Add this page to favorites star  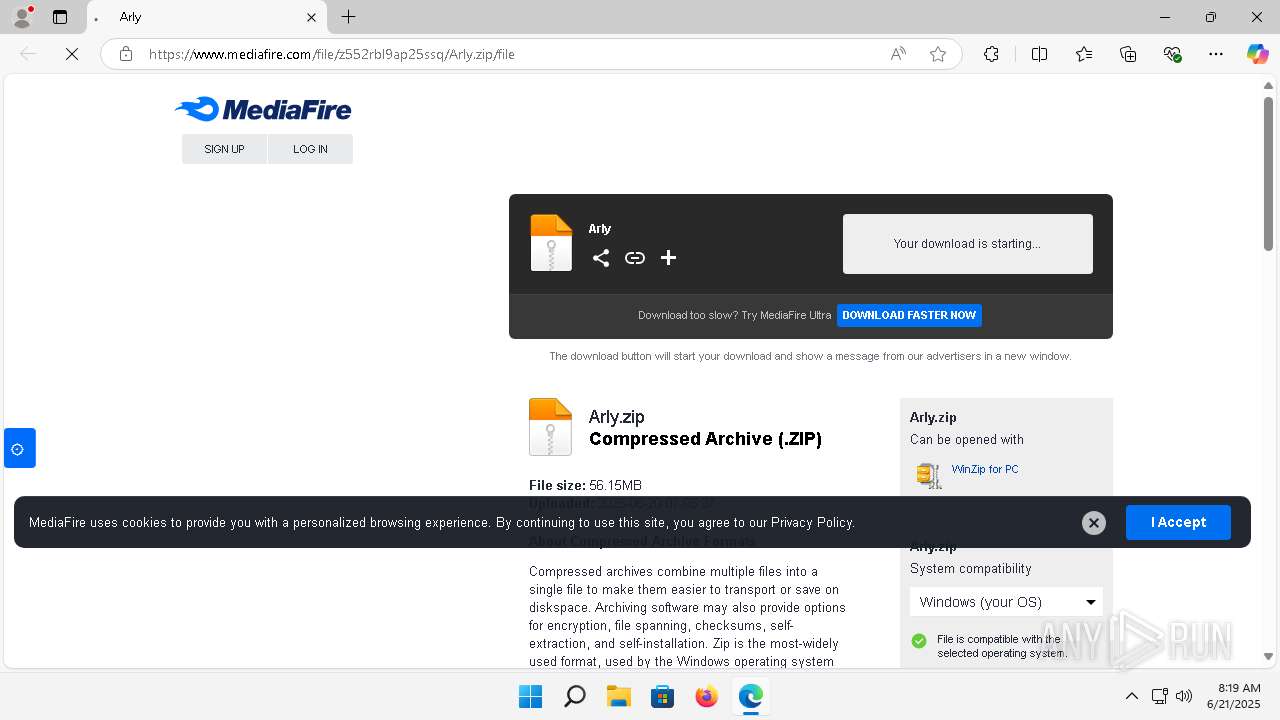tap(938, 54)
